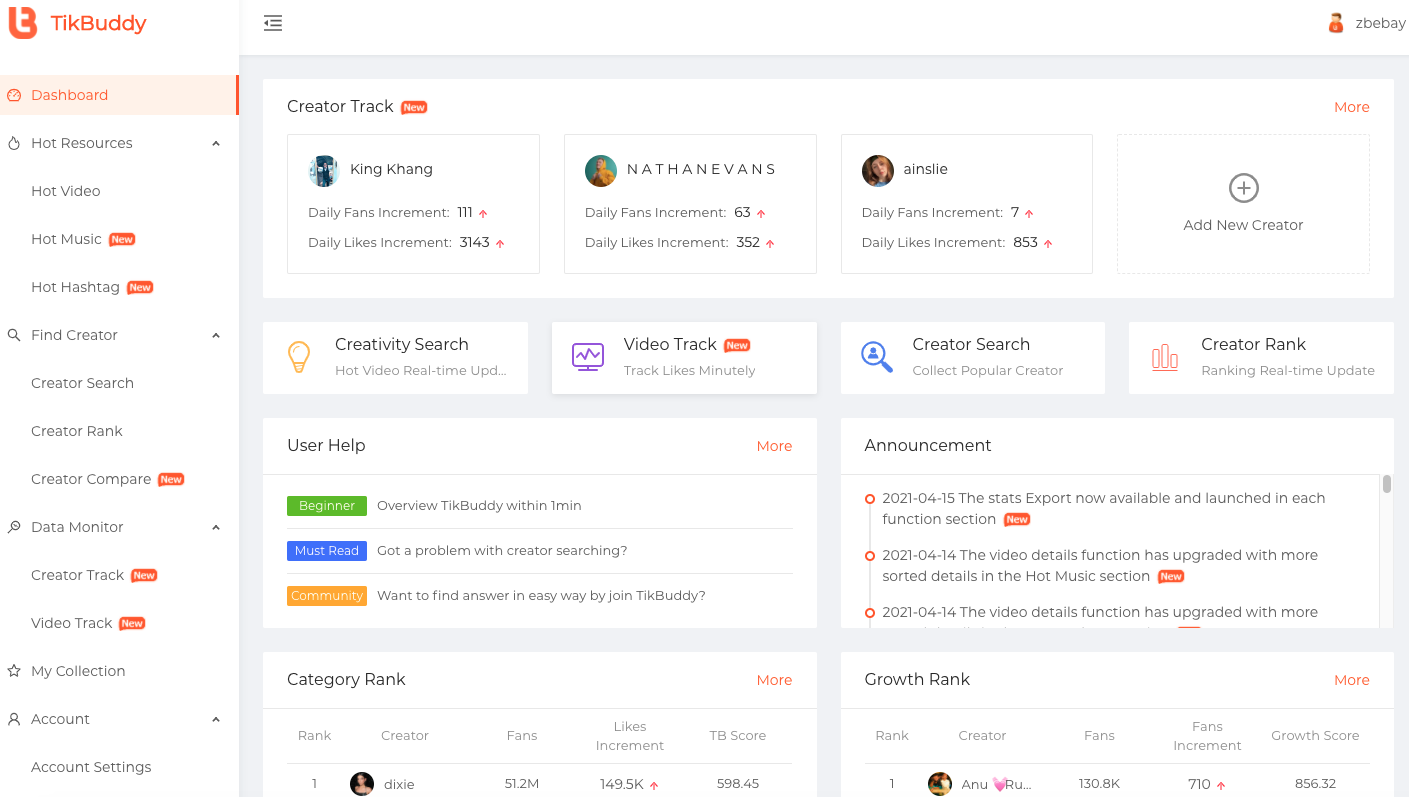Click the green Beginner tag
Image resolution: width=1409 pixels, height=797 pixels.
327,506
